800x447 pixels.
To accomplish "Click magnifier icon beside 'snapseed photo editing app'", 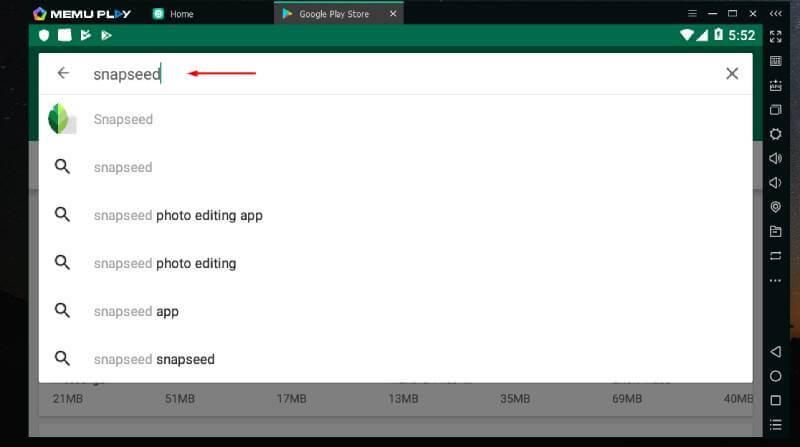I will pyautogui.click(x=62, y=214).
